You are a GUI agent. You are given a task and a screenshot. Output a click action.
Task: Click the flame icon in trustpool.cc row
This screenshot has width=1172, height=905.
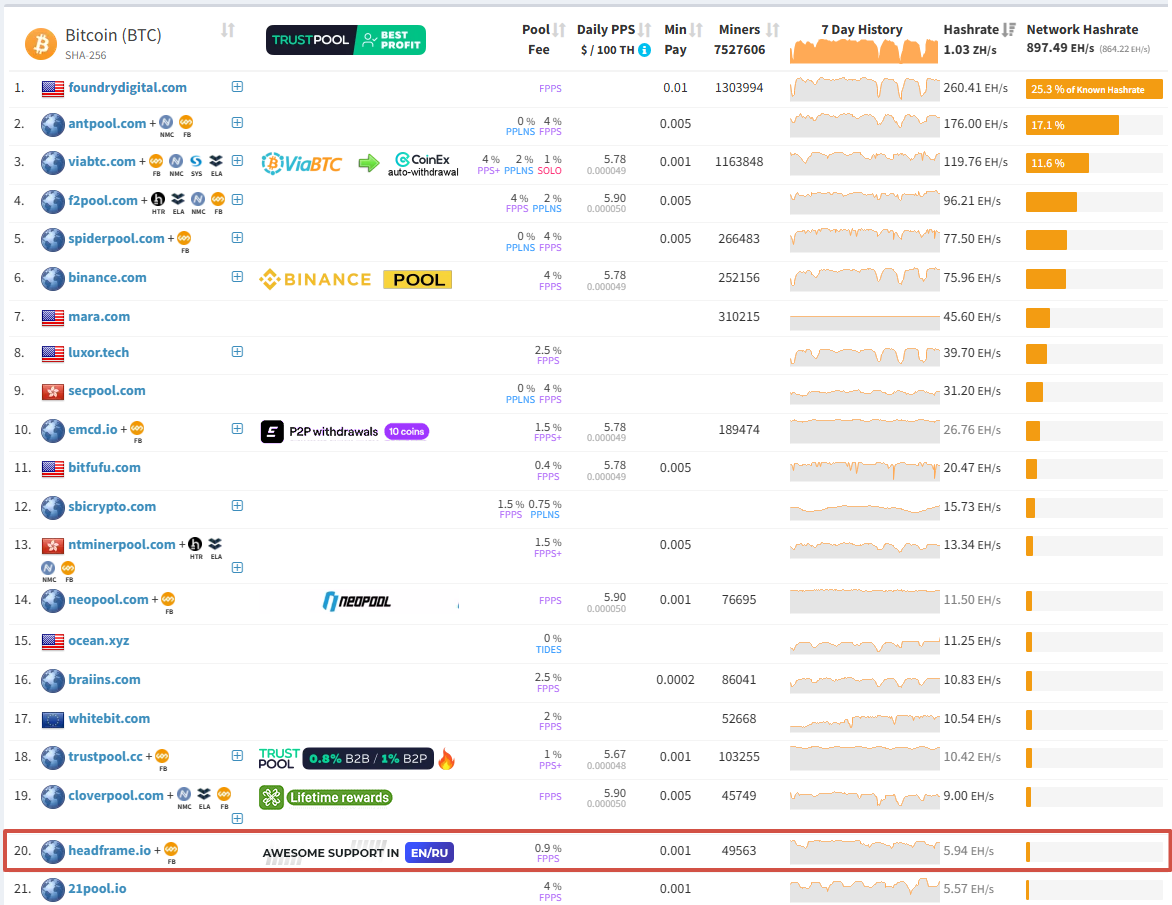pyautogui.click(x=446, y=759)
